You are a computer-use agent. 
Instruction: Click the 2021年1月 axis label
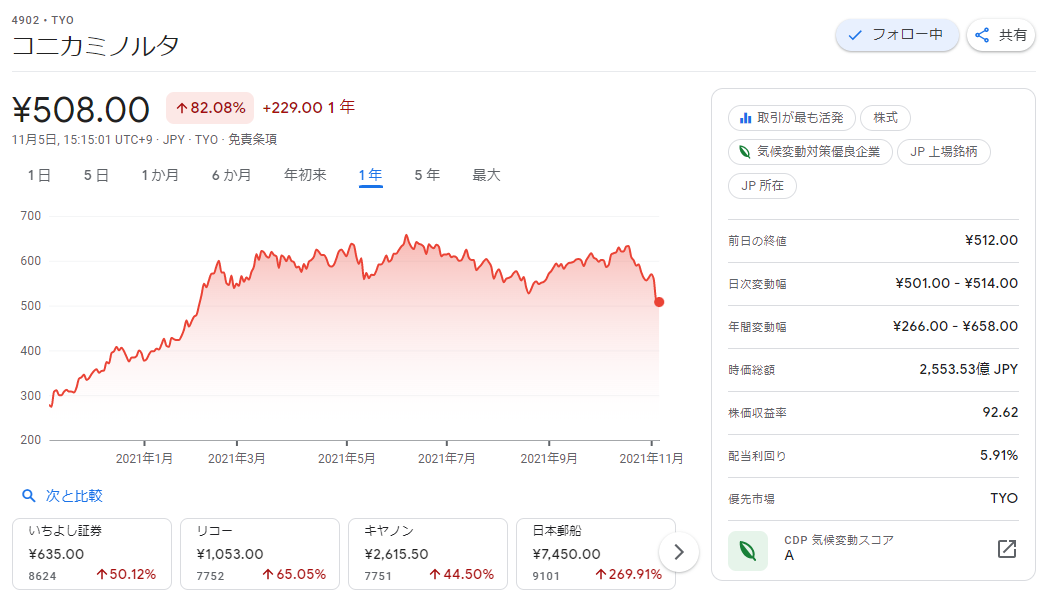(x=144, y=459)
